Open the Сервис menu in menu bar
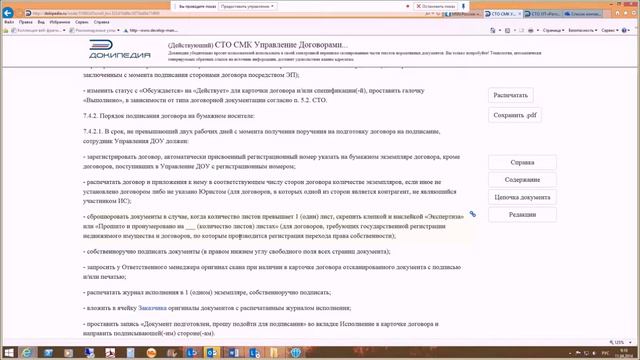 tap(82, 22)
